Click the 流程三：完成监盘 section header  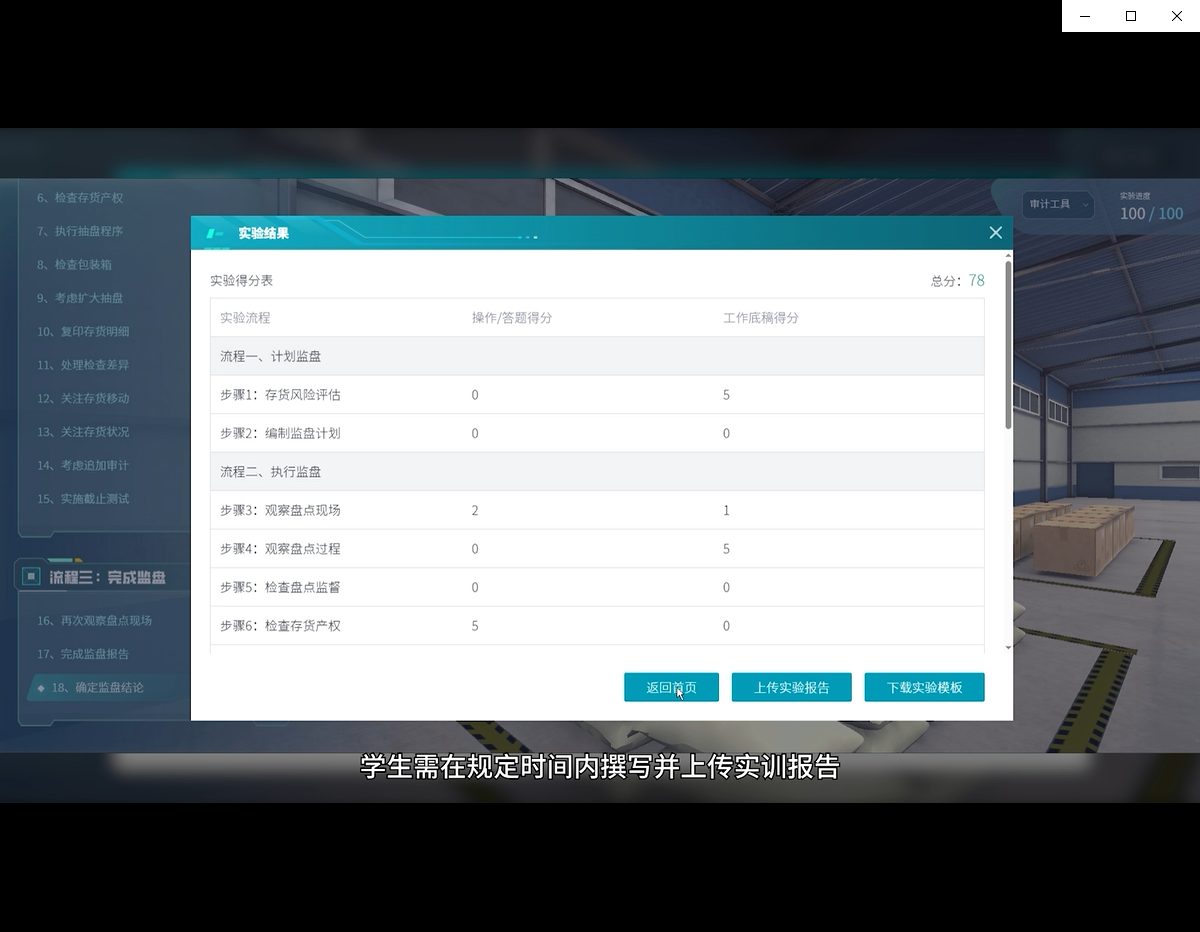pyautogui.click(x=107, y=577)
